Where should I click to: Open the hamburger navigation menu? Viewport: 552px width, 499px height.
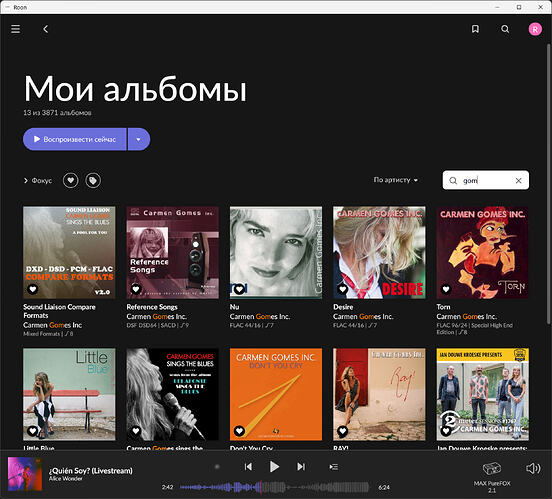click(x=15, y=29)
